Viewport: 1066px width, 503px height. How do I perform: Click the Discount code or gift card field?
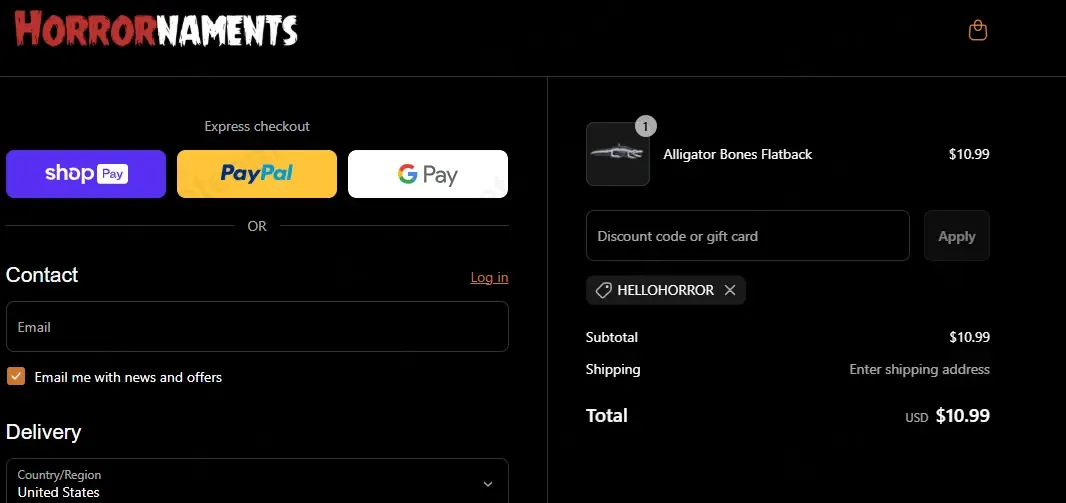(x=748, y=236)
